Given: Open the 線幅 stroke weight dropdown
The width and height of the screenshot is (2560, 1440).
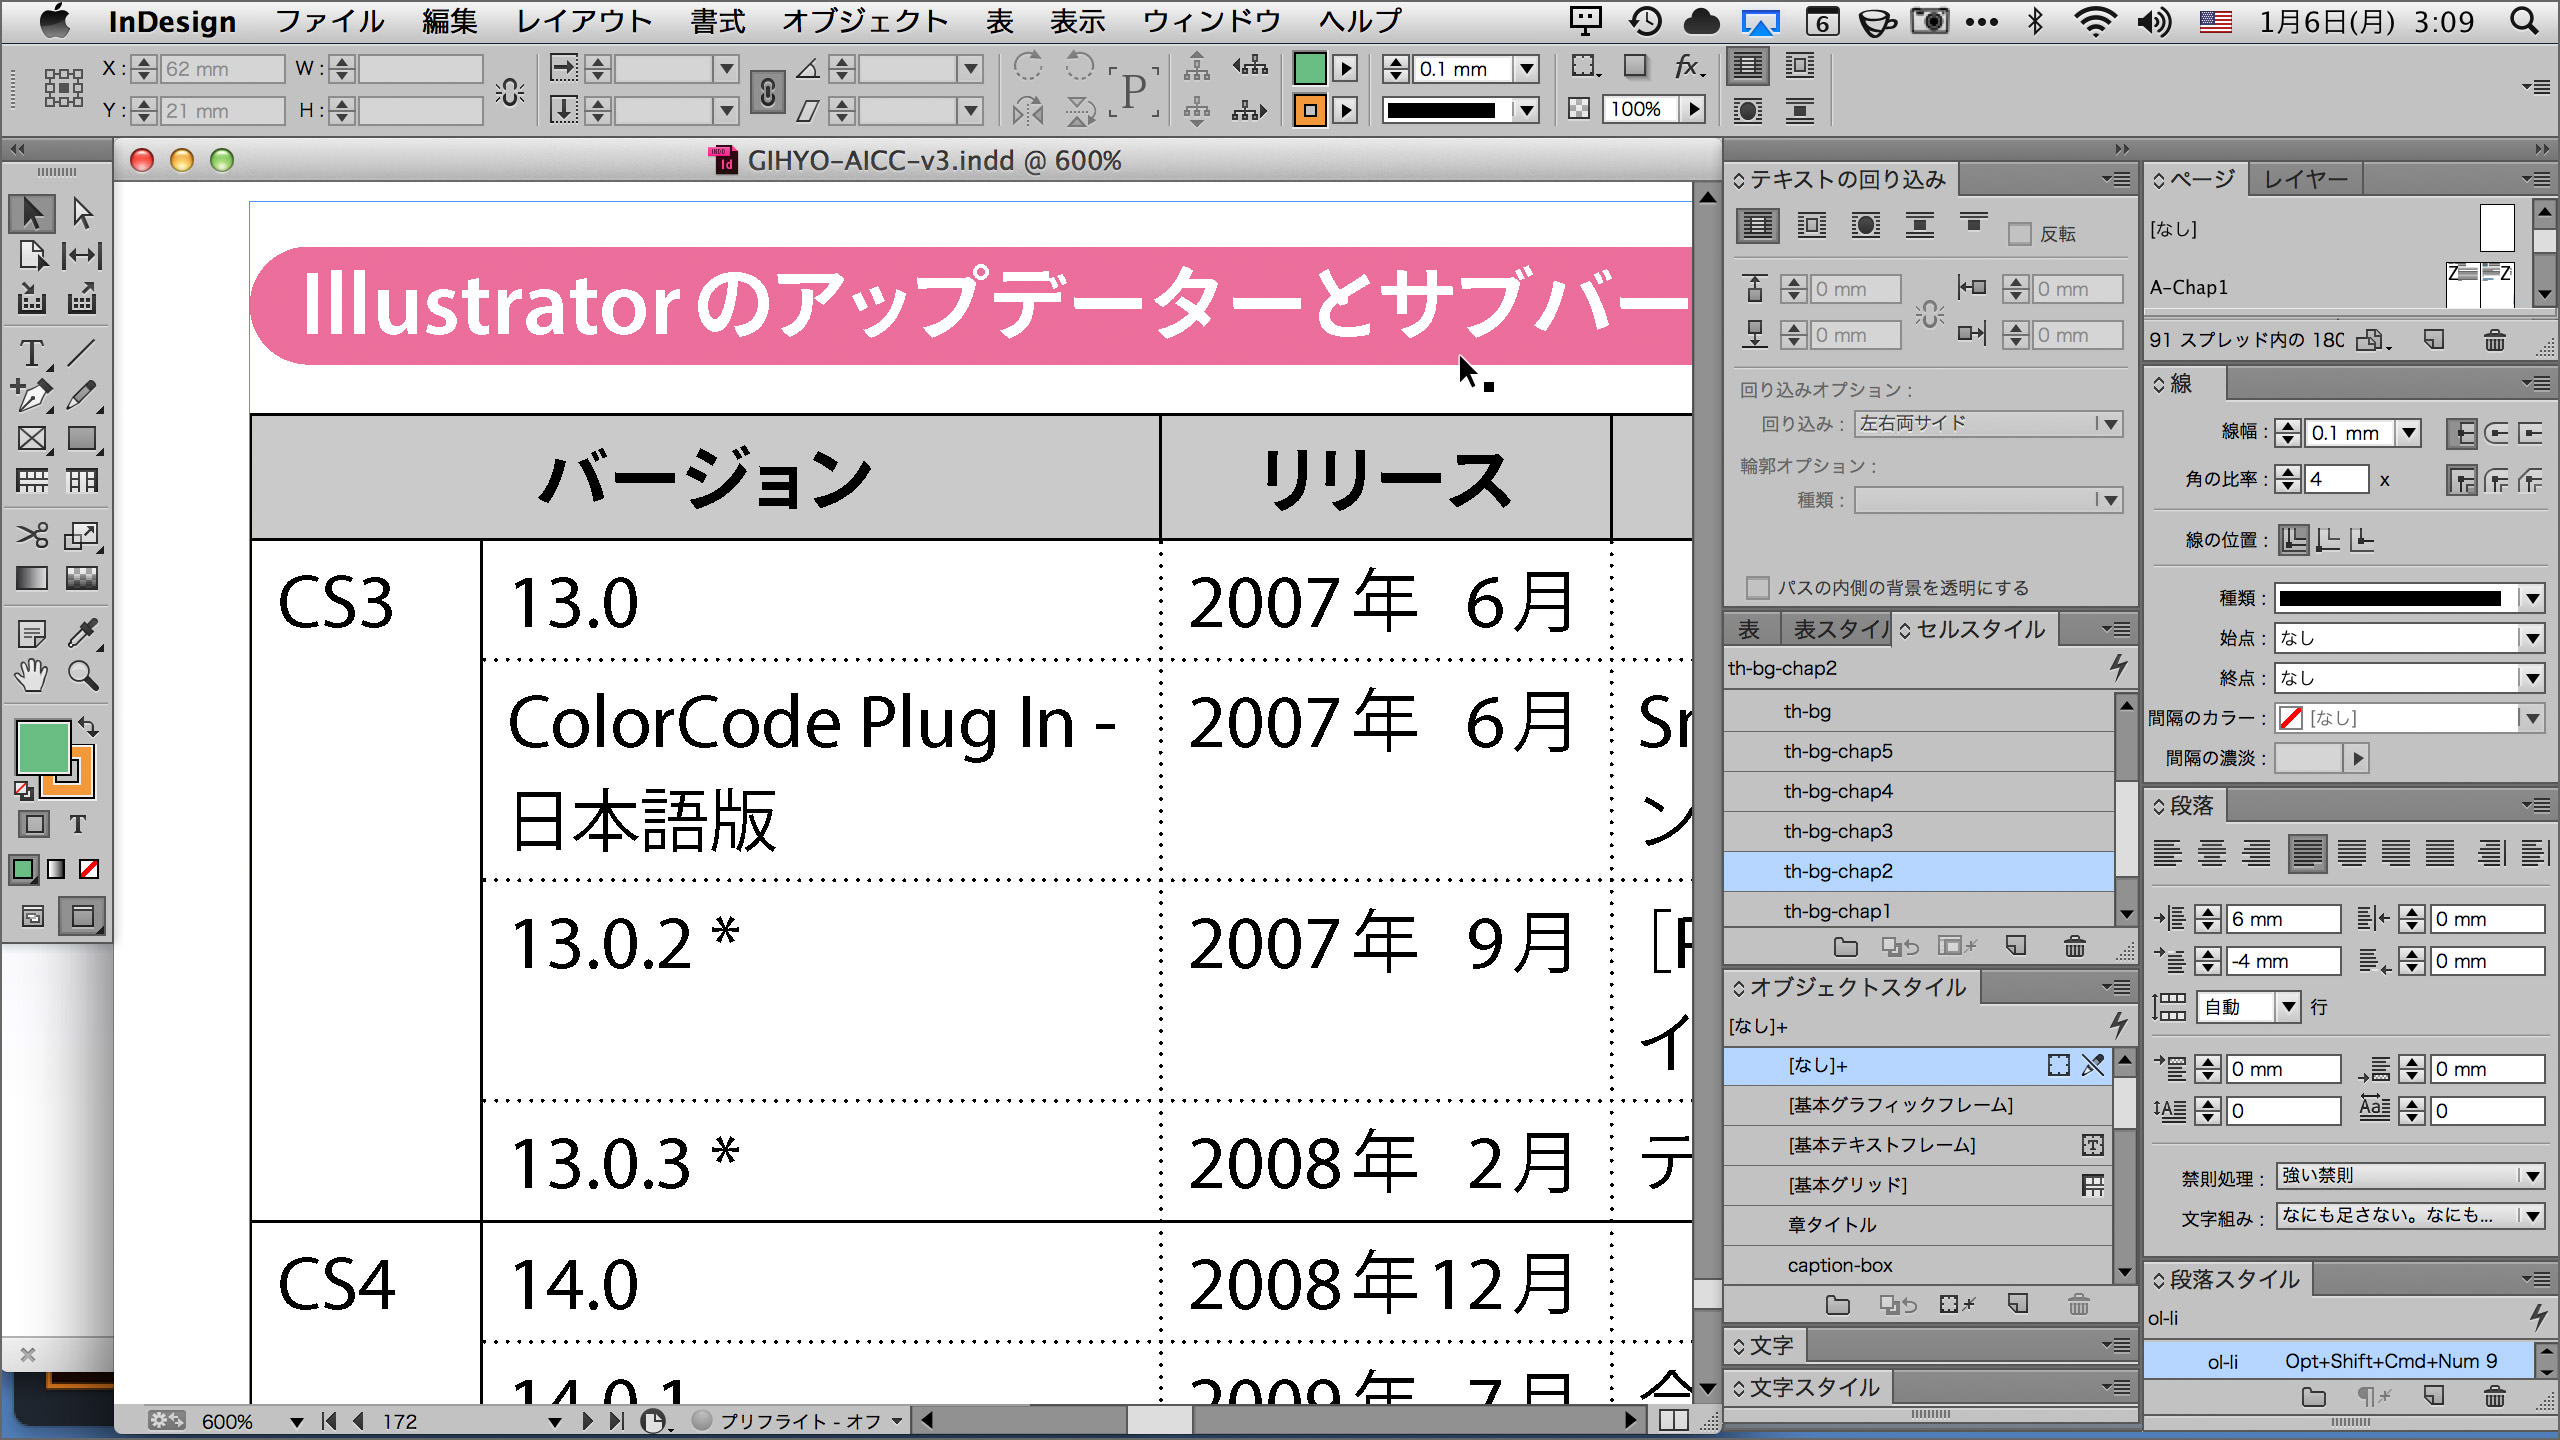Looking at the screenshot, I should [2410, 433].
